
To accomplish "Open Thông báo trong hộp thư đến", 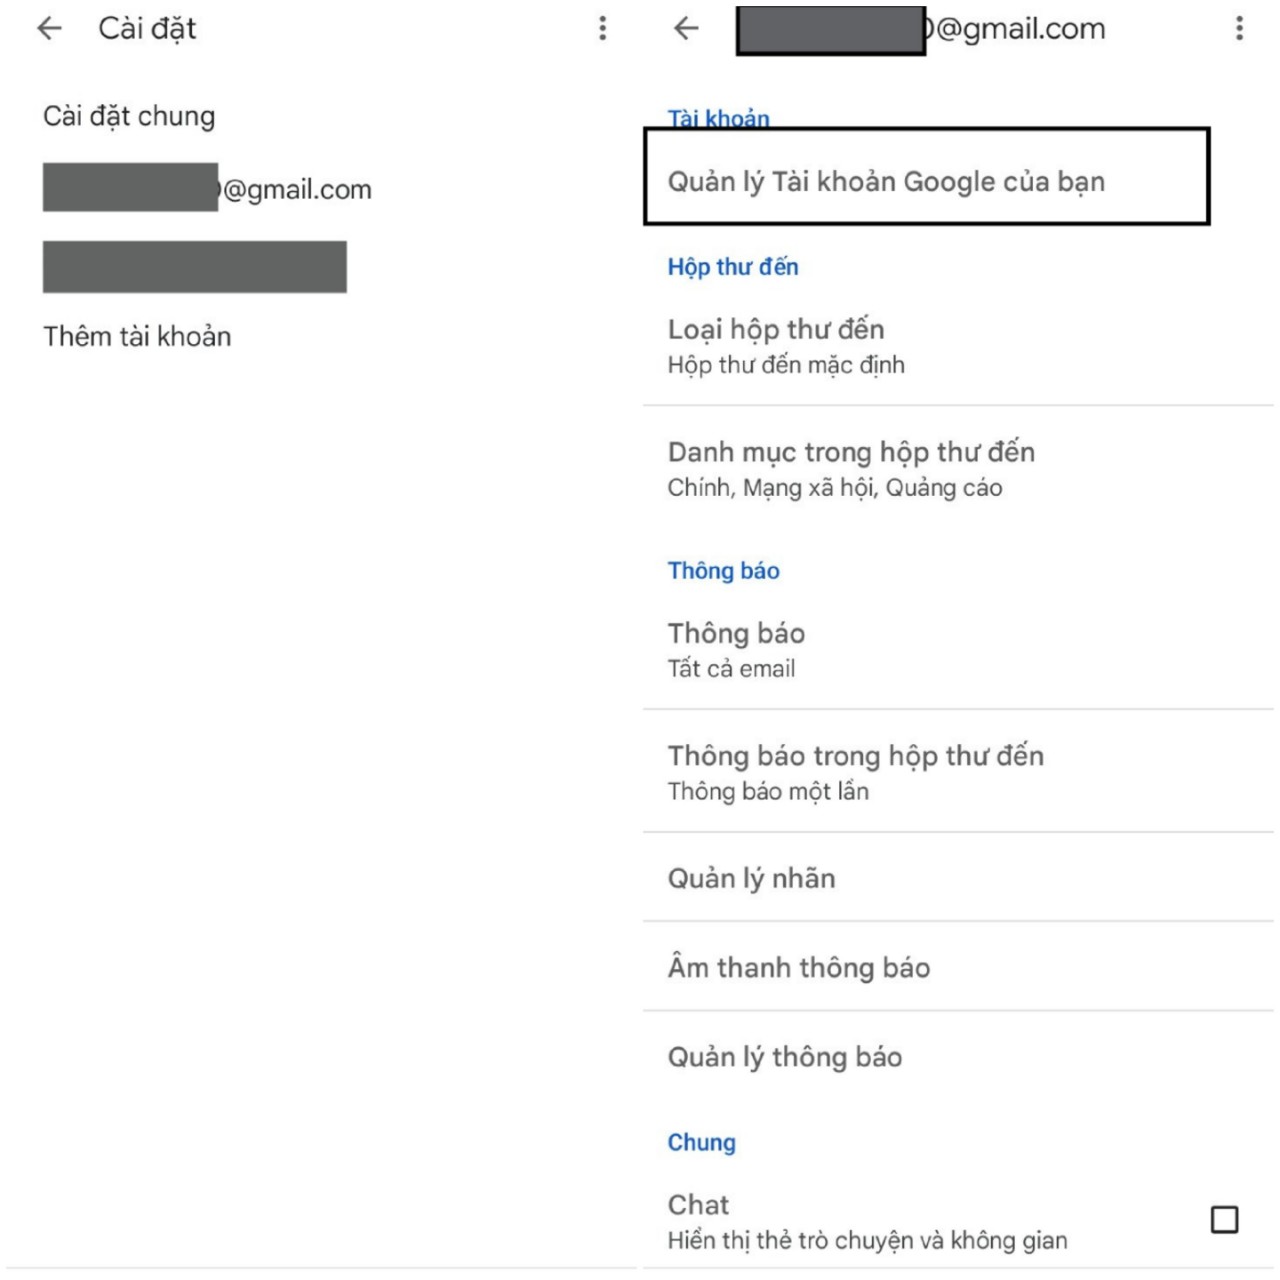I will click(958, 772).
